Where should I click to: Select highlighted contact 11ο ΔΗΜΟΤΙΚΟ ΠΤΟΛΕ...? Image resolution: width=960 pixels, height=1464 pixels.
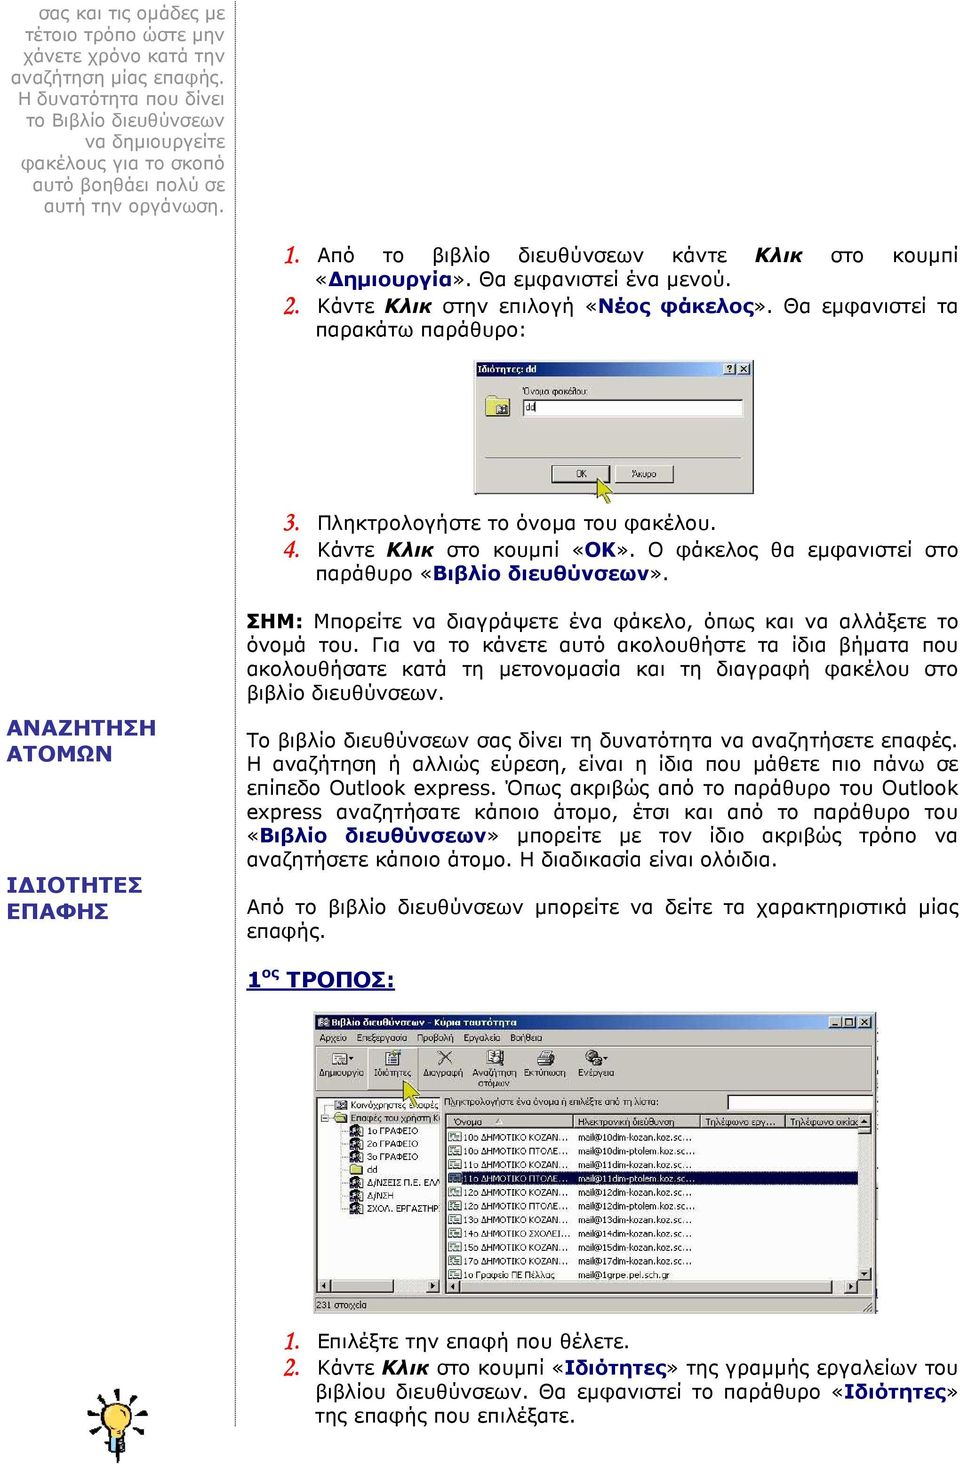651,1179
